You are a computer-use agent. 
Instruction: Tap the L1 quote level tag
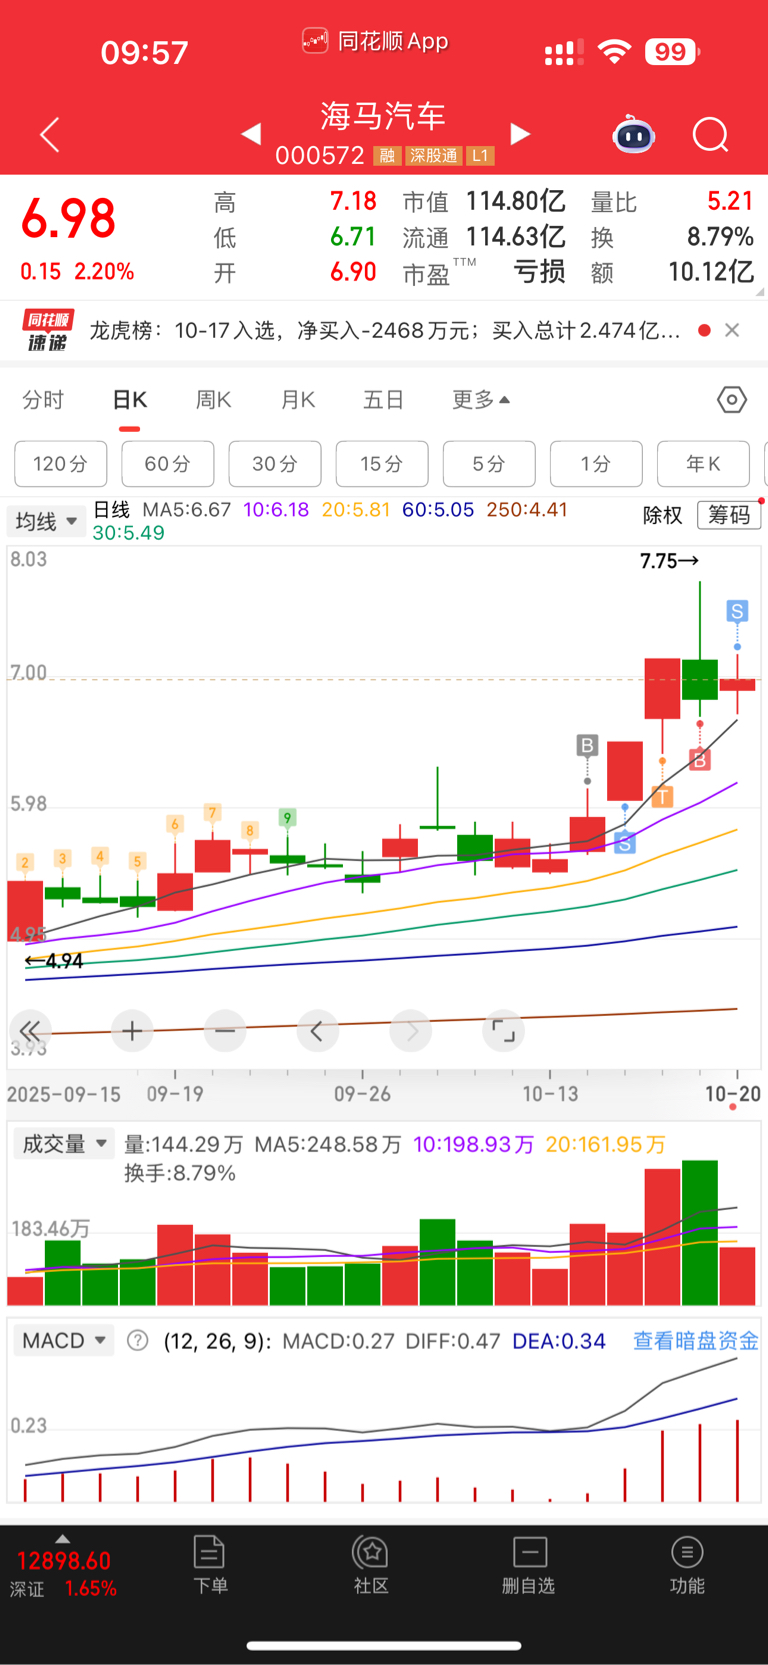[x=481, y=156]
